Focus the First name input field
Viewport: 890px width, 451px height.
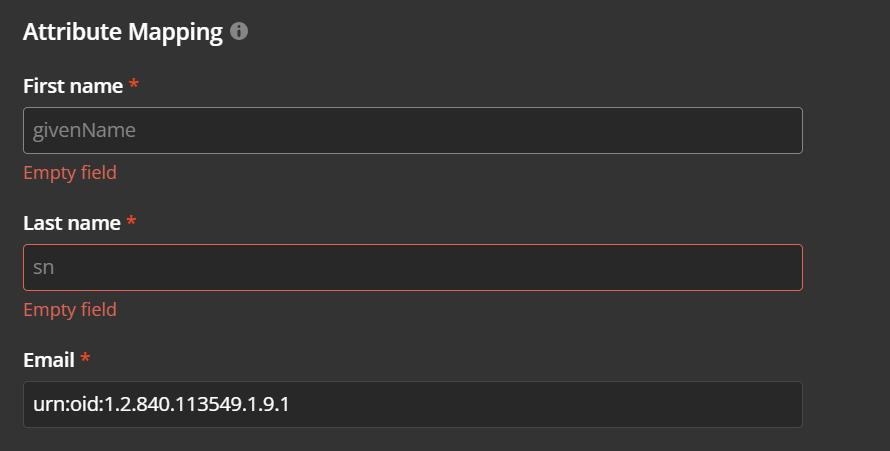pyautogui.click(x=412, y=130)
